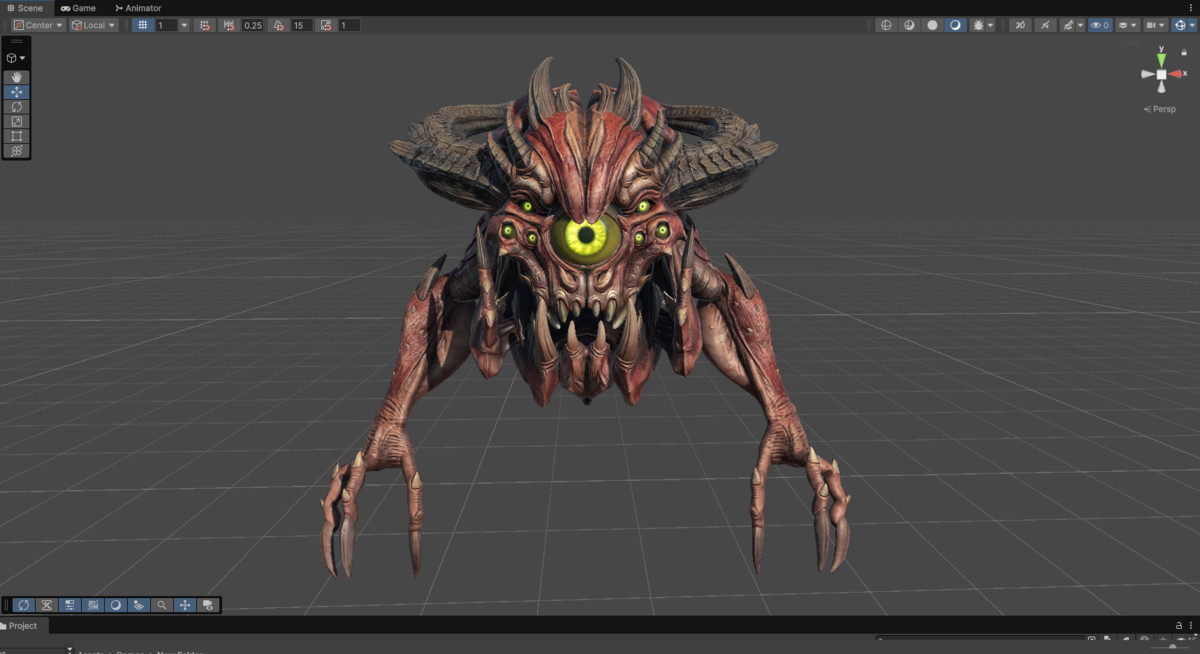Click the gizmo's bottom gray axis cone
Screen dimensions: 1200x654
[x=1161, y=87]
